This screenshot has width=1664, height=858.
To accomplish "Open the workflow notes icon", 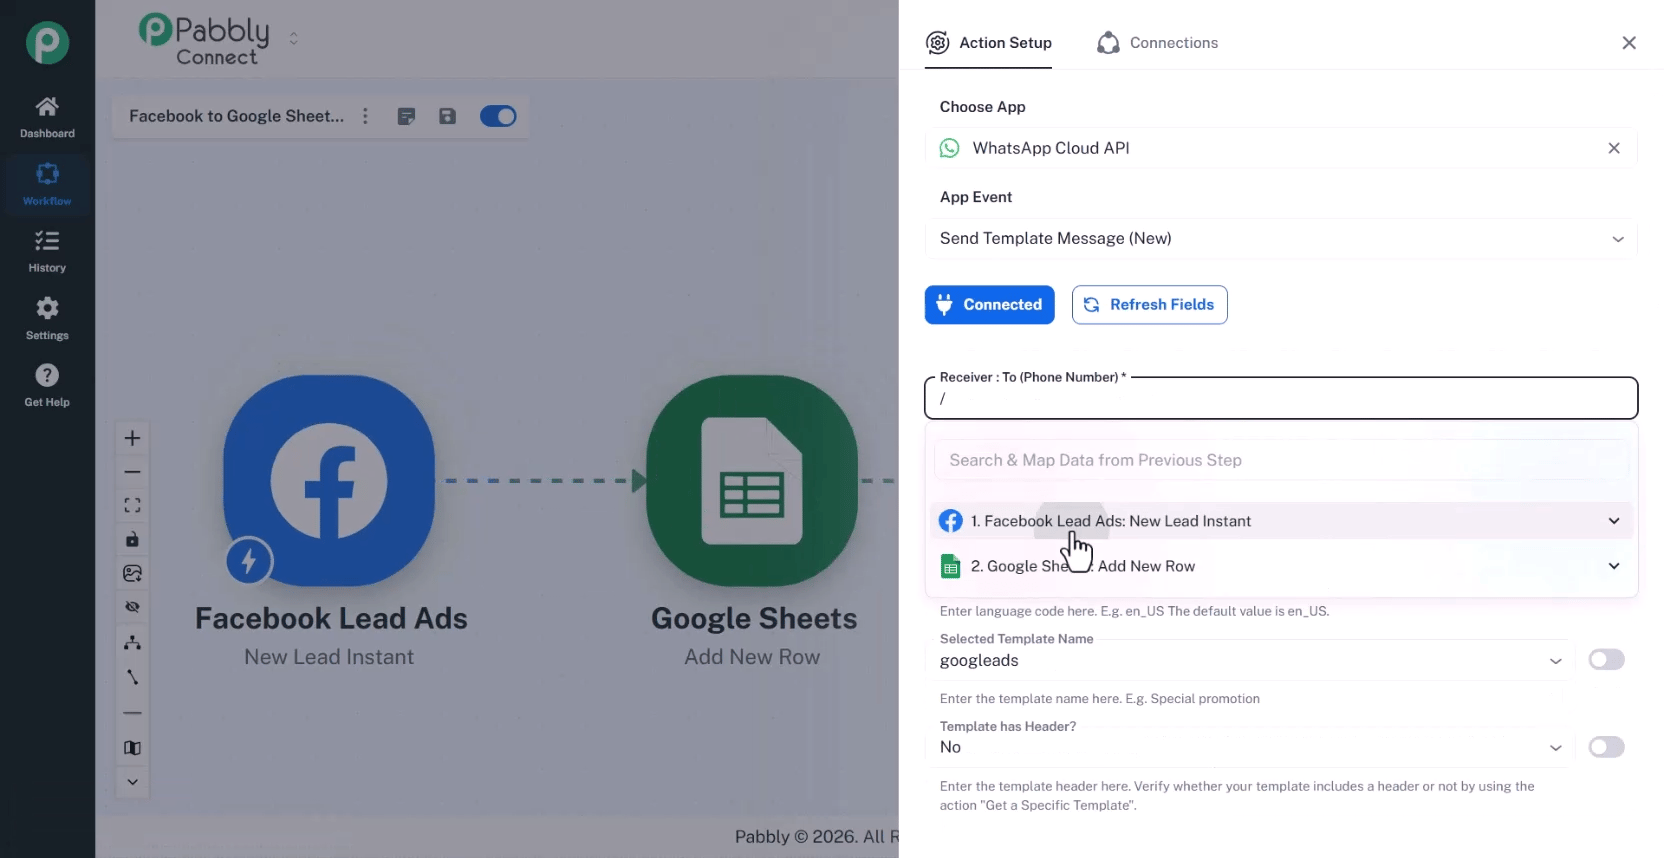I will tap(406, 116).
